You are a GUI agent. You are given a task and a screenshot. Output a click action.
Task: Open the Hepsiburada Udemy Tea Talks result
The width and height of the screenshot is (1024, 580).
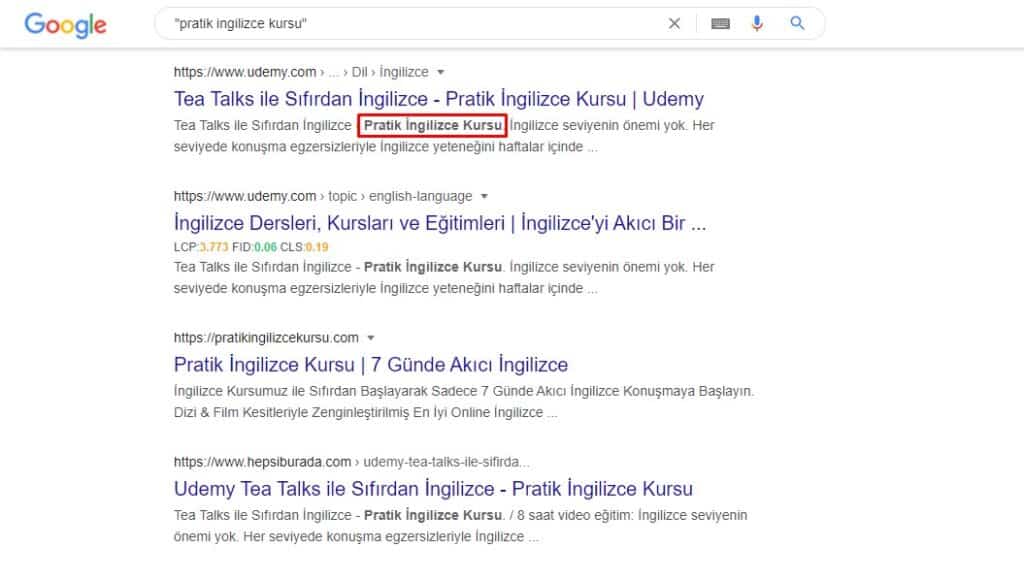pyautogui.click(x=432, y=489)
